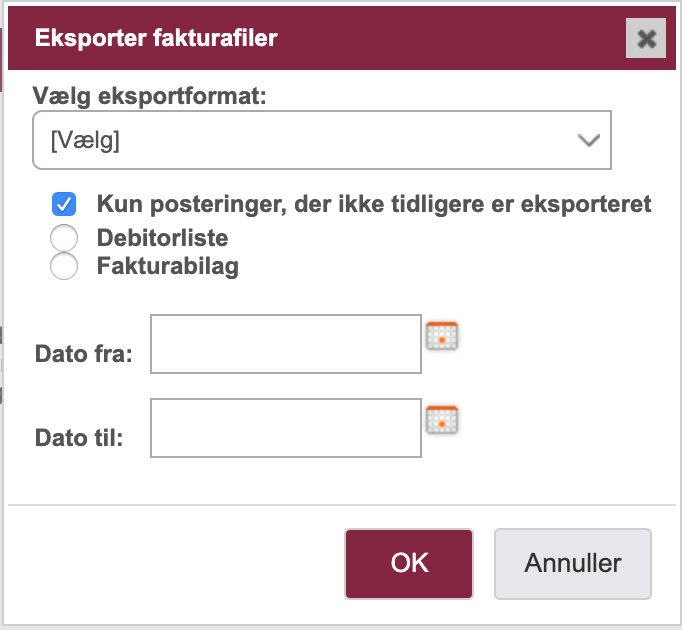682x630 pixels.
Task: Confirm the export with OK
Action: (409, 564)
